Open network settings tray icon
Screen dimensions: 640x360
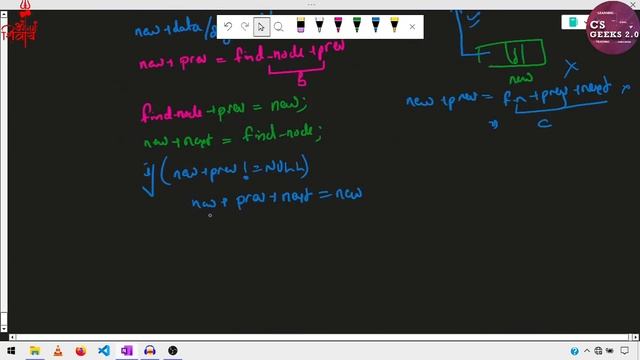pos(598,351)
